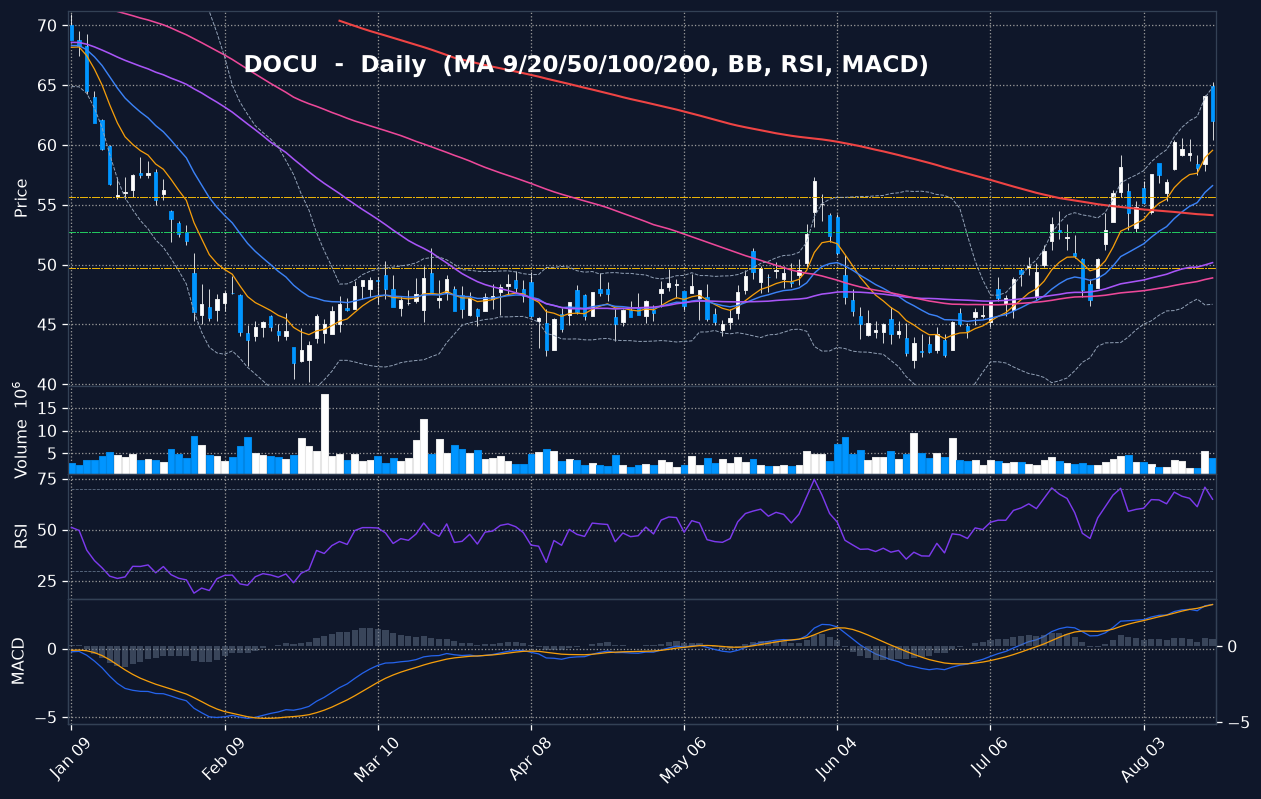Click the Mar 10 date label
The width and height of the screenshot is (1261, 799).
(x=377, y=760)
